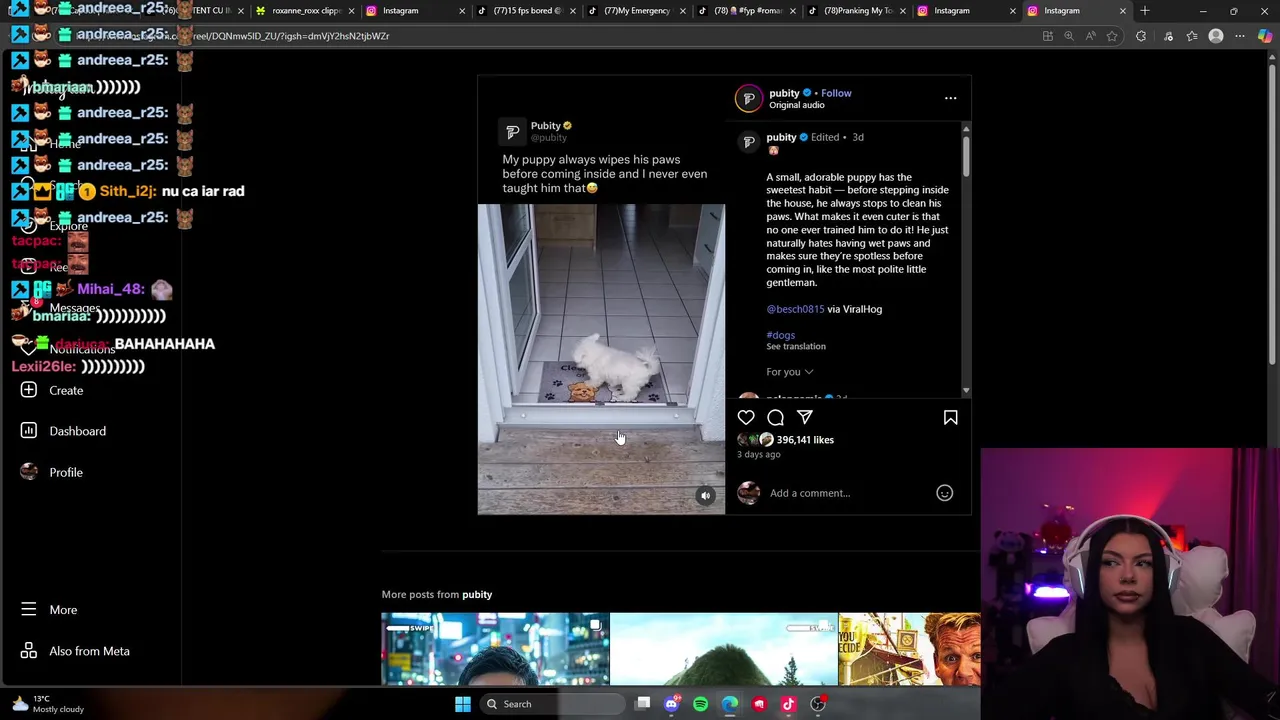1280x720 pixels.
Task: Like the puppy post with heart icon
Action: (746, 417)
